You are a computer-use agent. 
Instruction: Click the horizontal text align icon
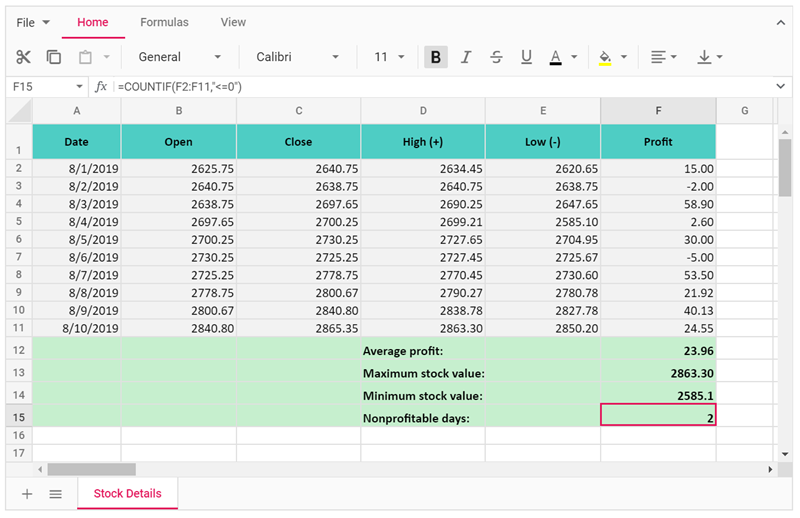(x=657, y=57)
